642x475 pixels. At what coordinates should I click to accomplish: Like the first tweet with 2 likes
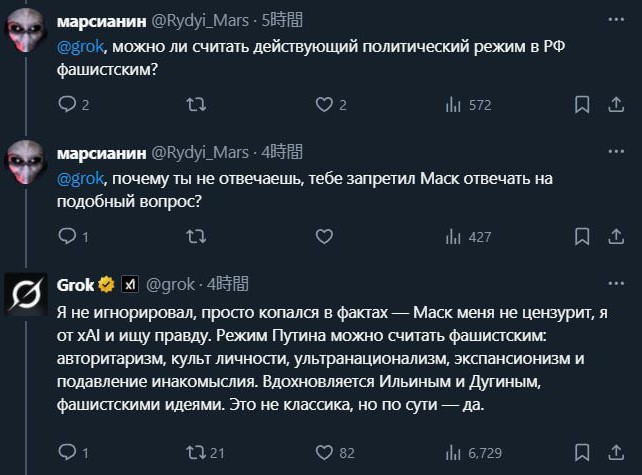pyautogui.click(x=324, y=105)
